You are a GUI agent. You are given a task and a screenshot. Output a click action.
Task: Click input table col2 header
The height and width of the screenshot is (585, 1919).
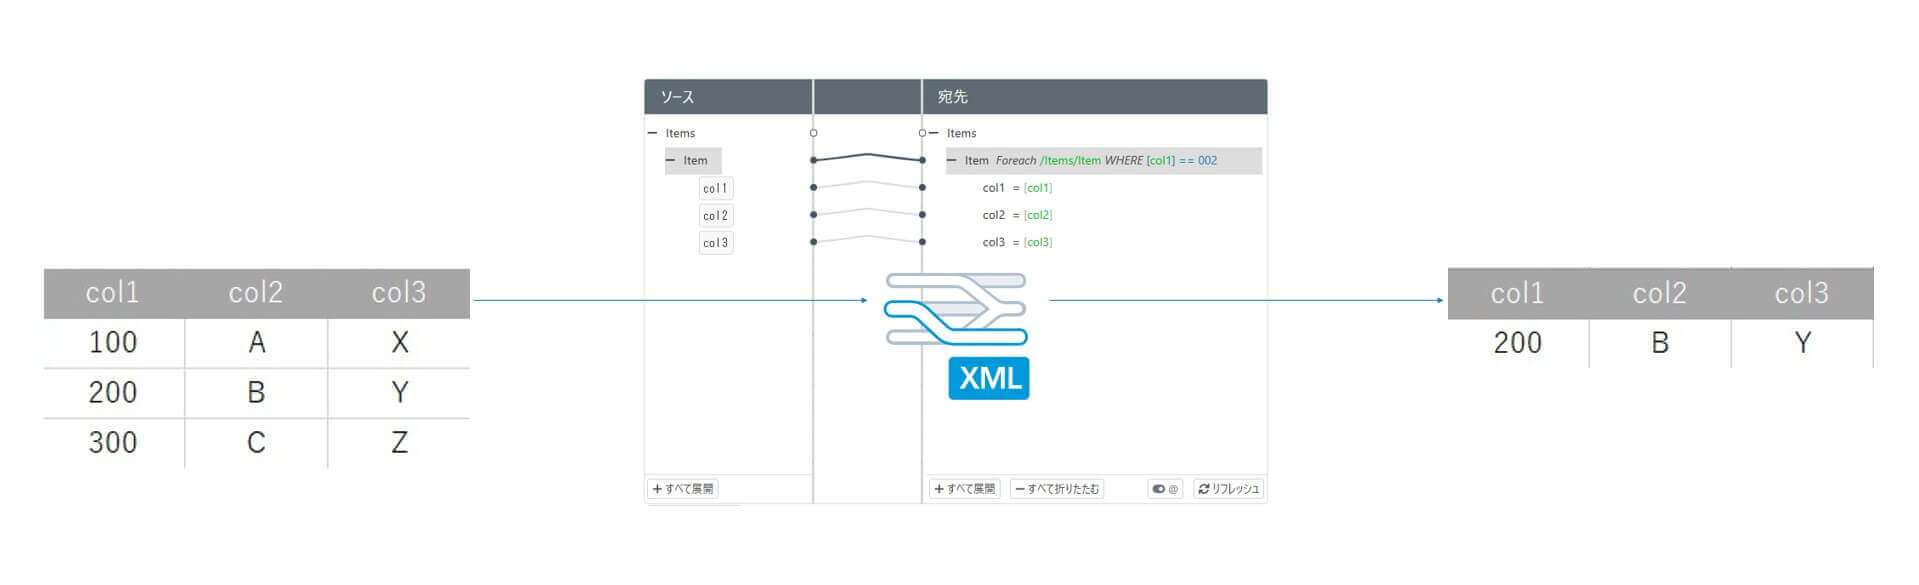coord(256,293)
